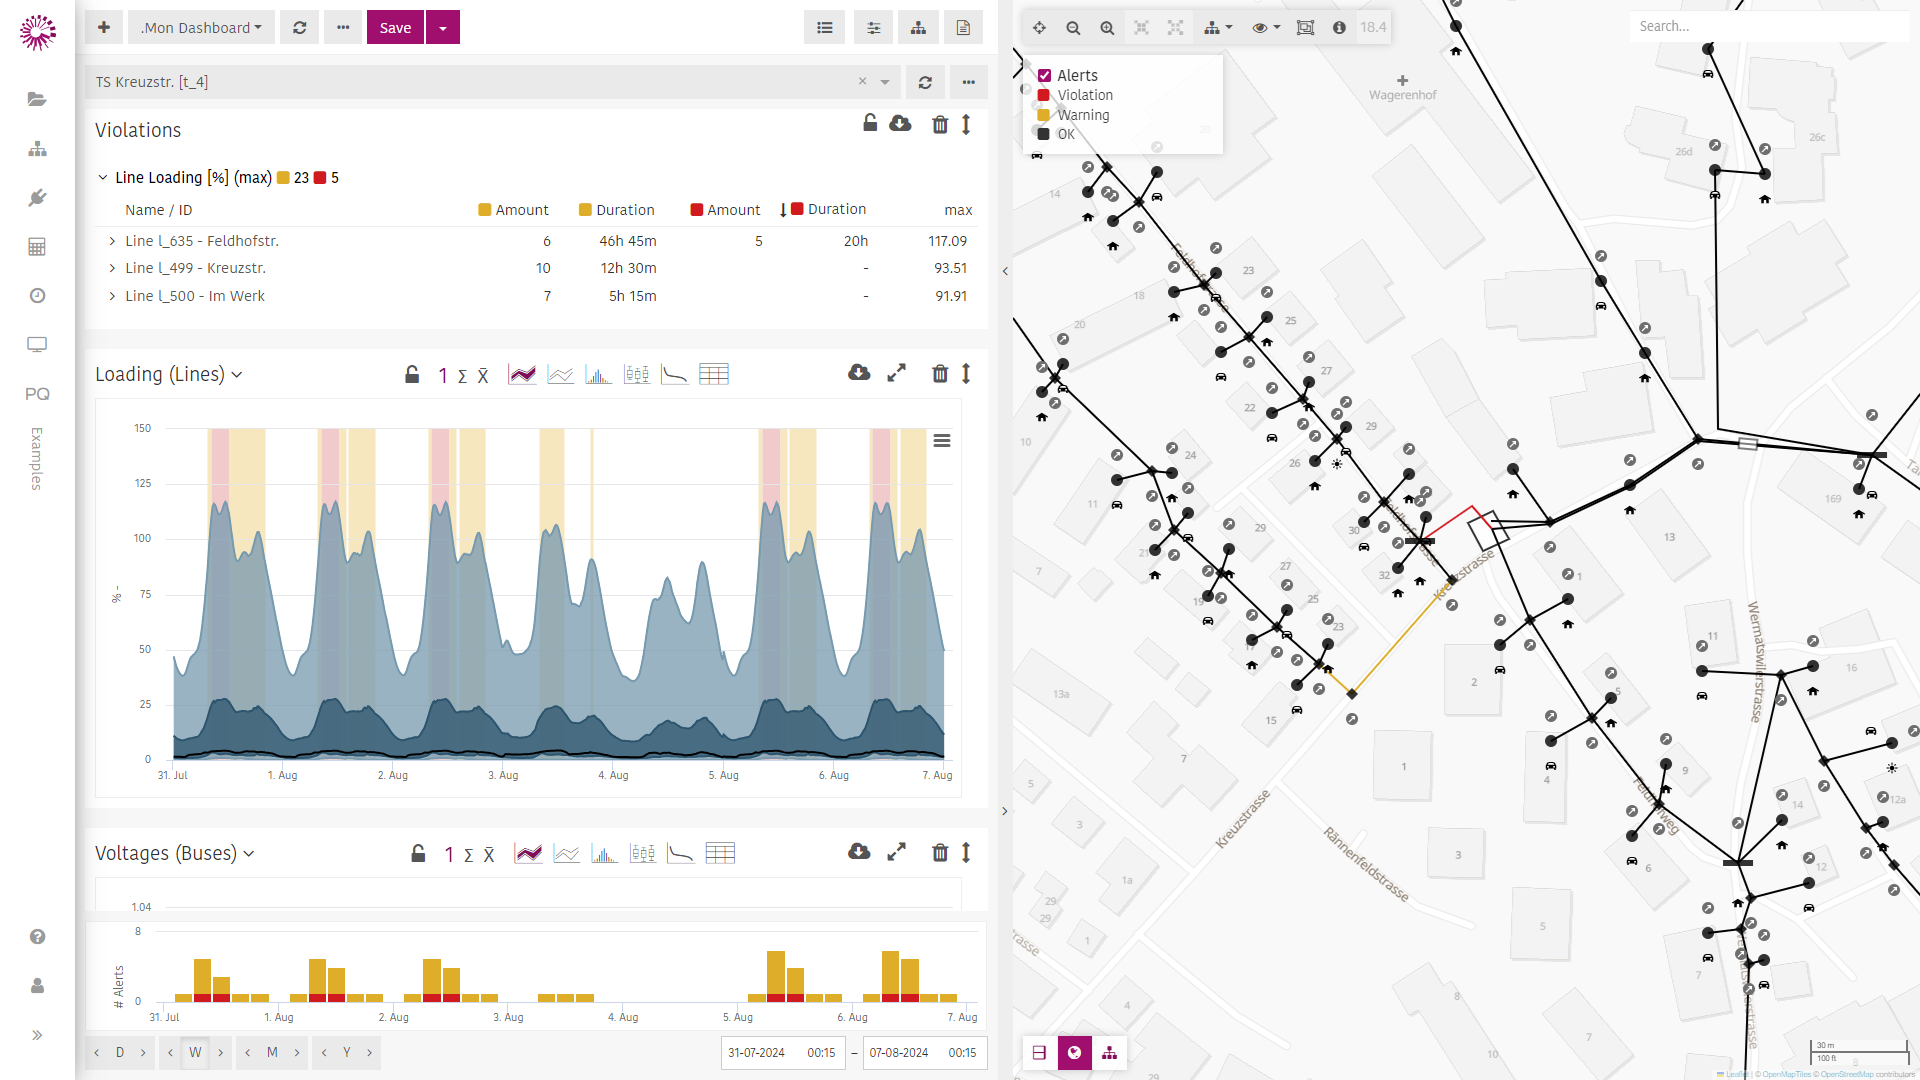This screenshot has height=1080, width=1920.
Task: Switch Loading chart to table view
Action: coord(714,374)
